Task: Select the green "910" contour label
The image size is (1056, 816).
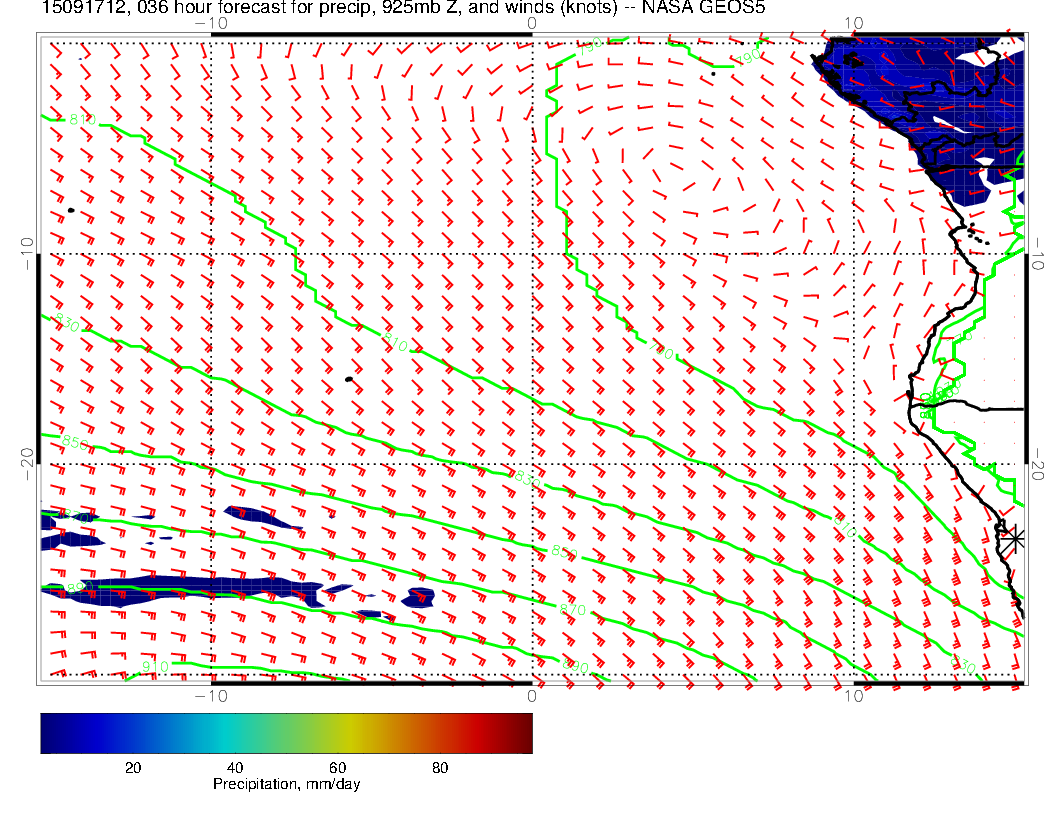Action: (x=154, y=667)
